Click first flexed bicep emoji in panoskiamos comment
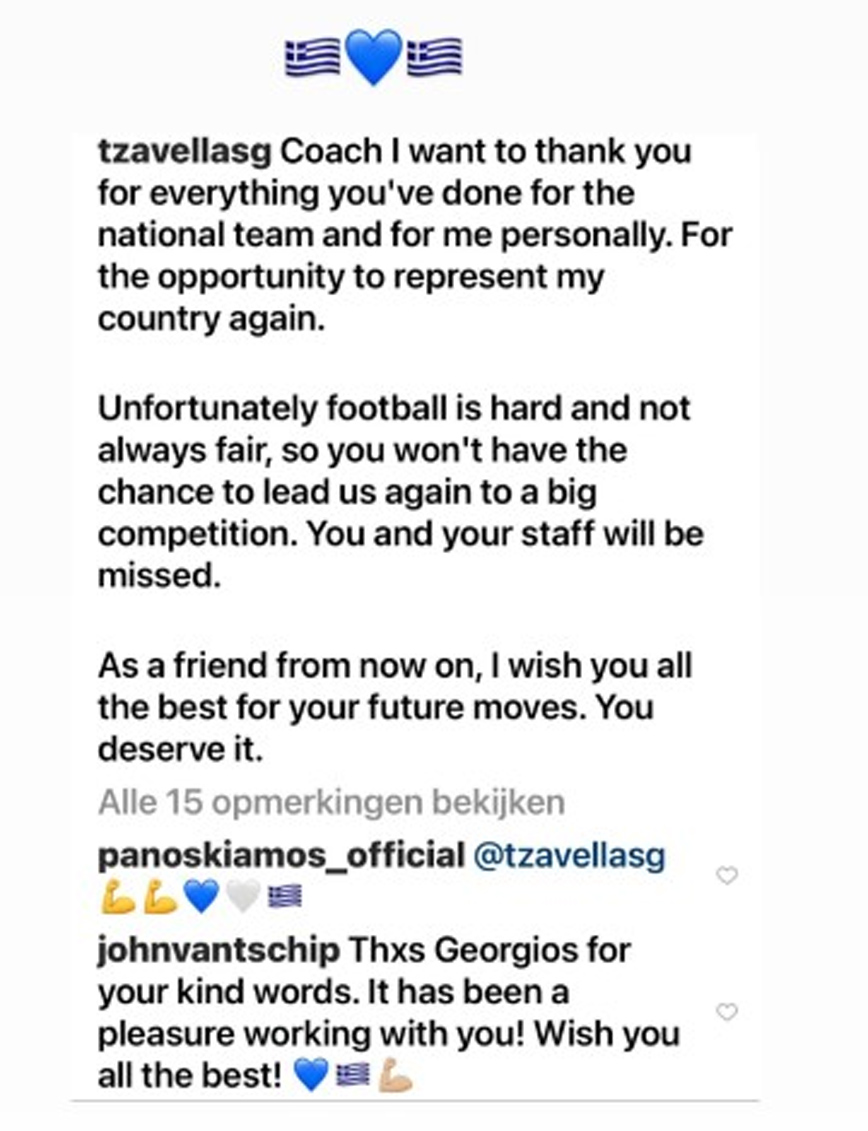868x1131 pixels. [x=116, y=900]
